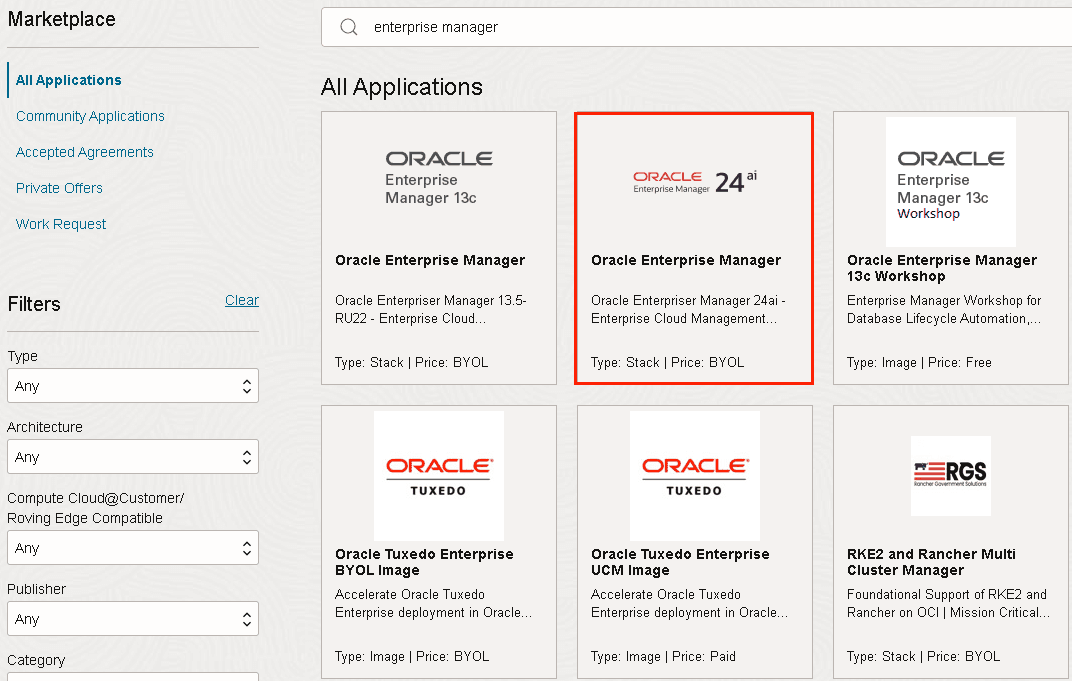The image size is (1072, 681).
Task: Click Tuxedo logo on BYOL Image card
Action: pos(439,476)
